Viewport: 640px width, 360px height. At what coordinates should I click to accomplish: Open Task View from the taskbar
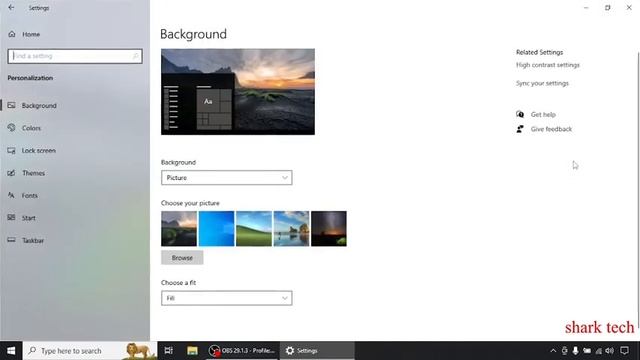click(169, 351)
